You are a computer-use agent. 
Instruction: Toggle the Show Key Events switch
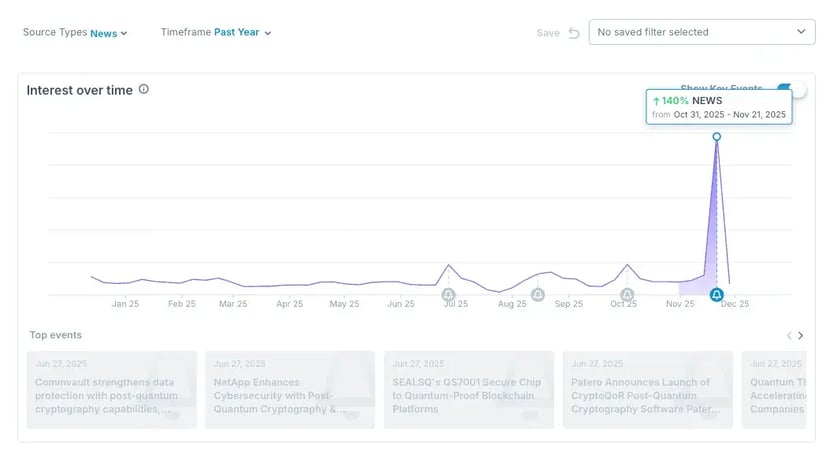(x=790, y=90)
